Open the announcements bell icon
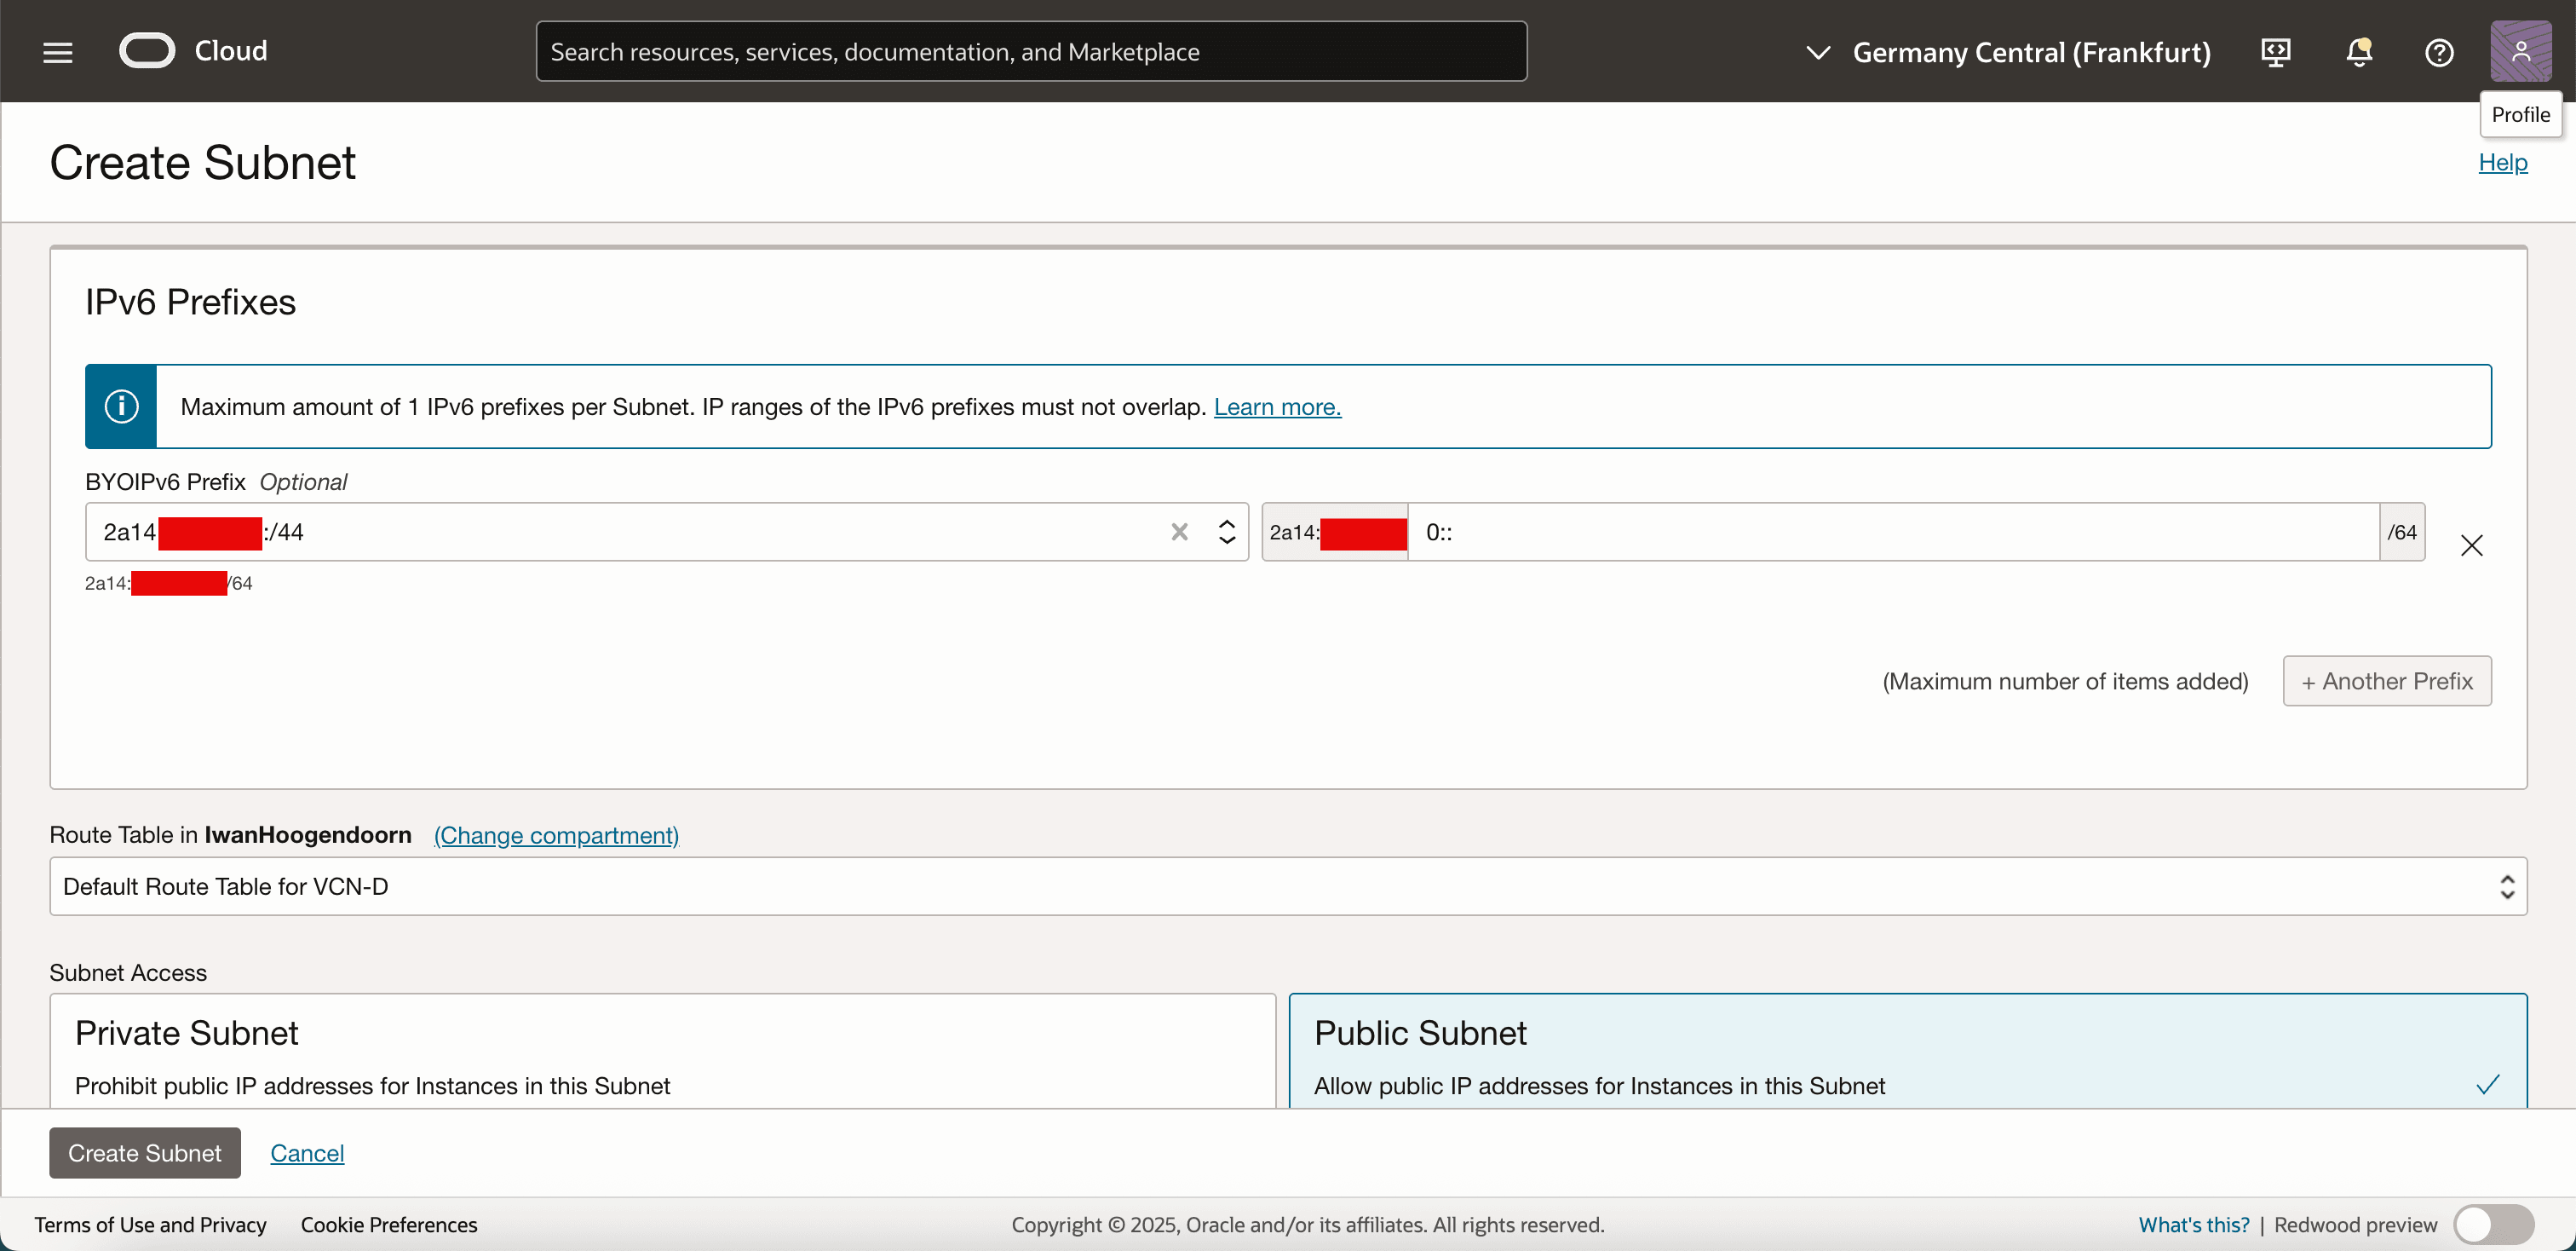Screen dimensions: 2576x1251 tap(2358, 52)
